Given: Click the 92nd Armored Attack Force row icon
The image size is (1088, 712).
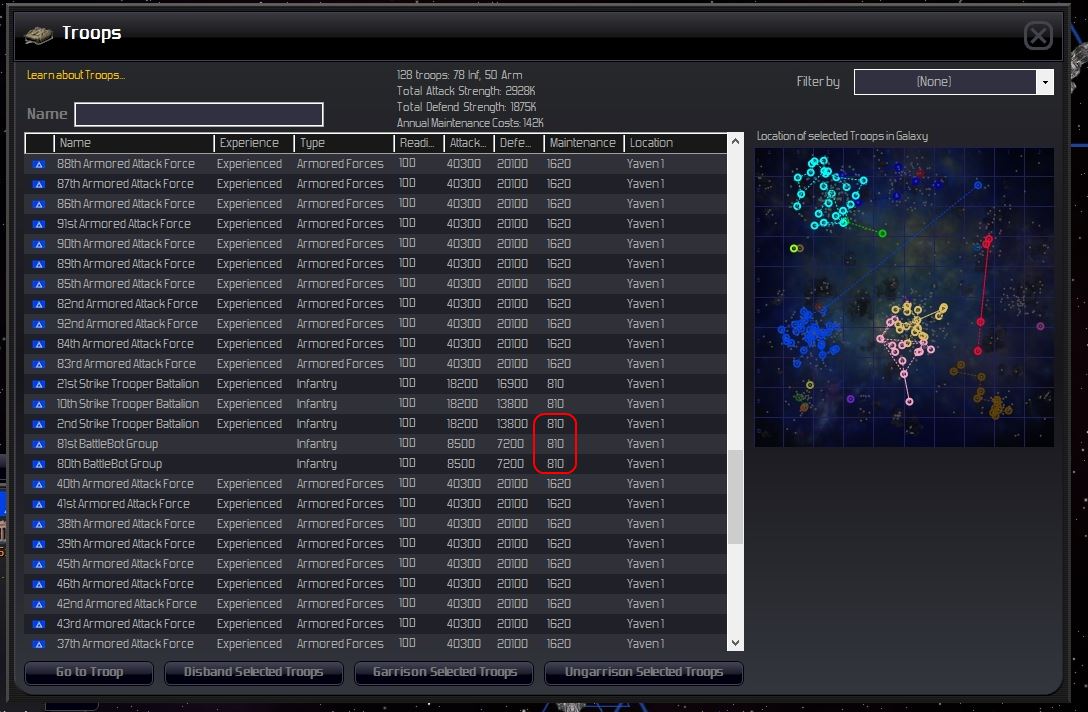Looking at the screenshot, I should tap(39, 324).
